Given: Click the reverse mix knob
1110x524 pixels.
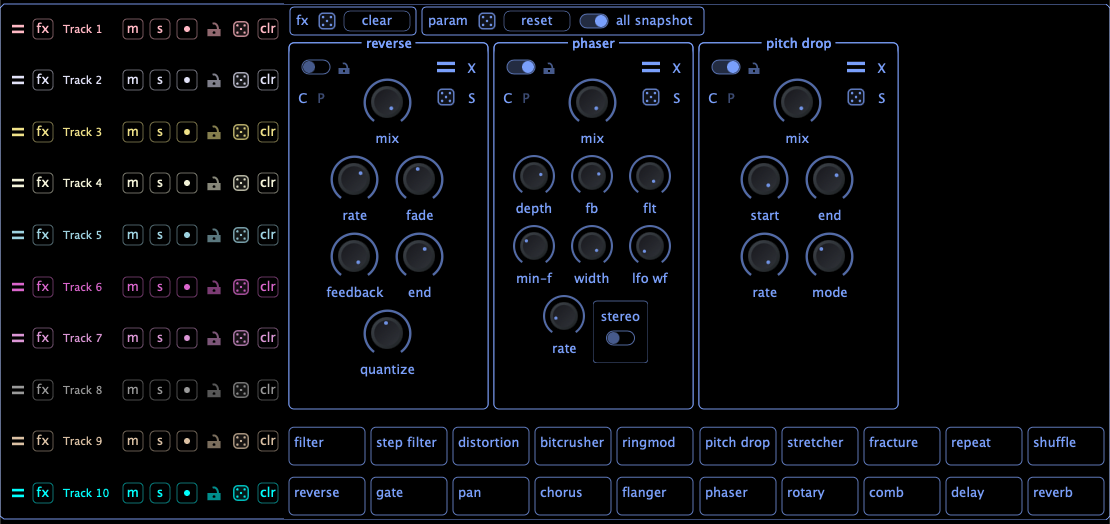Looking at the screenshot, I should 387,102.
